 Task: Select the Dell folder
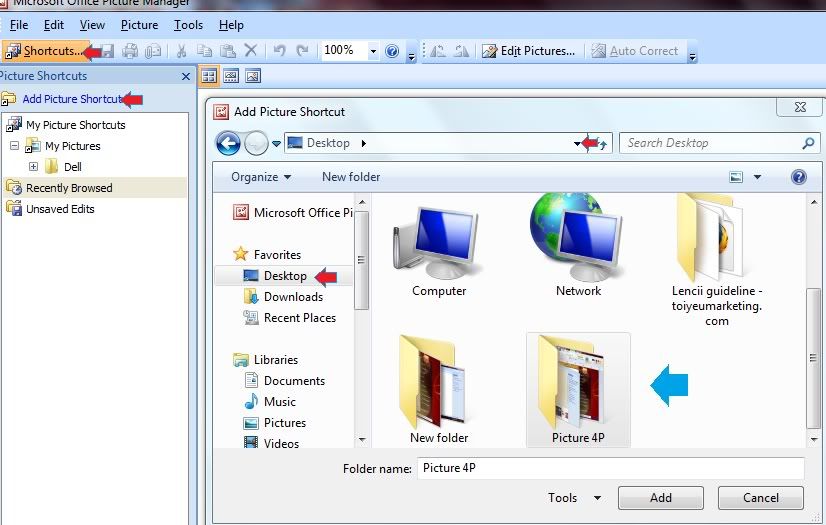73,167
